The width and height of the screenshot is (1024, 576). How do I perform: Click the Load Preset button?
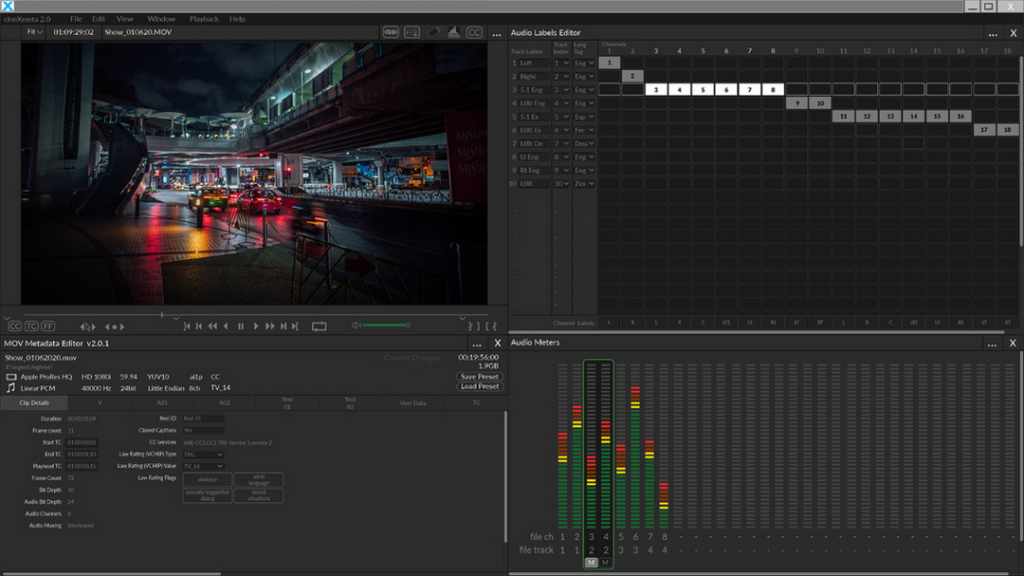[480, 386]
